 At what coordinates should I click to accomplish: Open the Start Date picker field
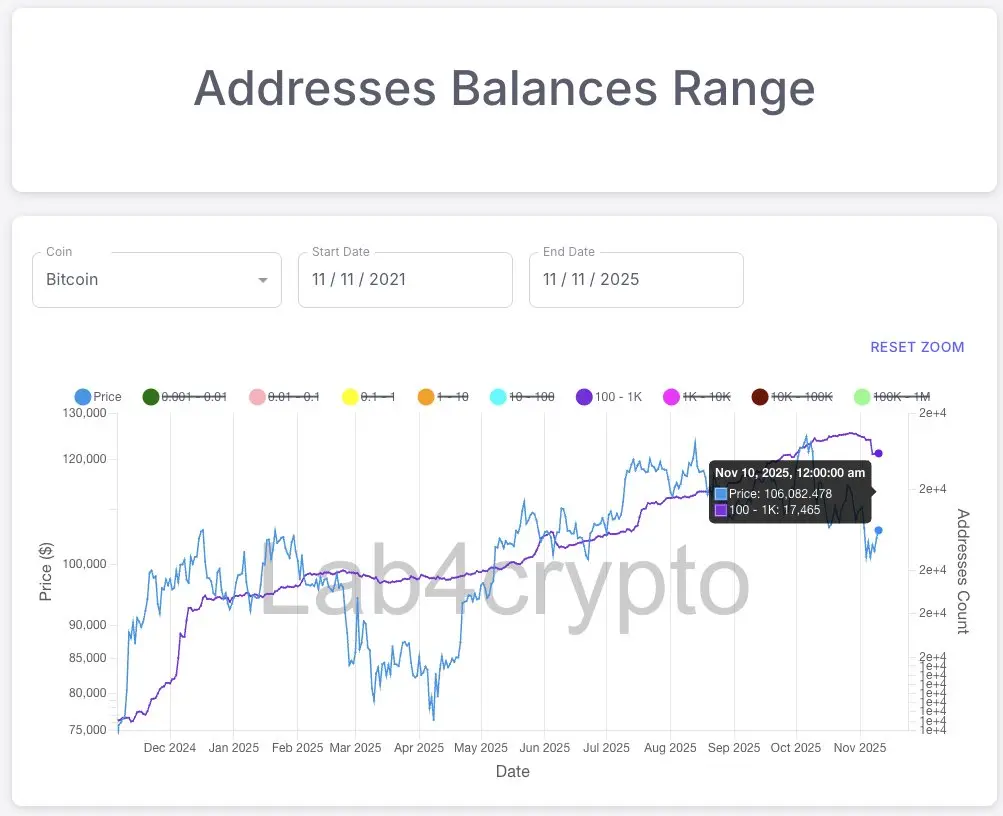click(405, 280)
